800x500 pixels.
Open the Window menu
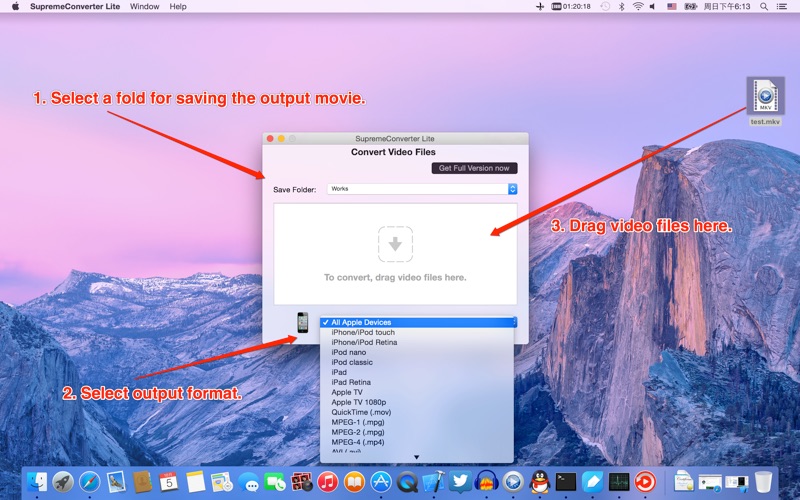tap(144, 7)
